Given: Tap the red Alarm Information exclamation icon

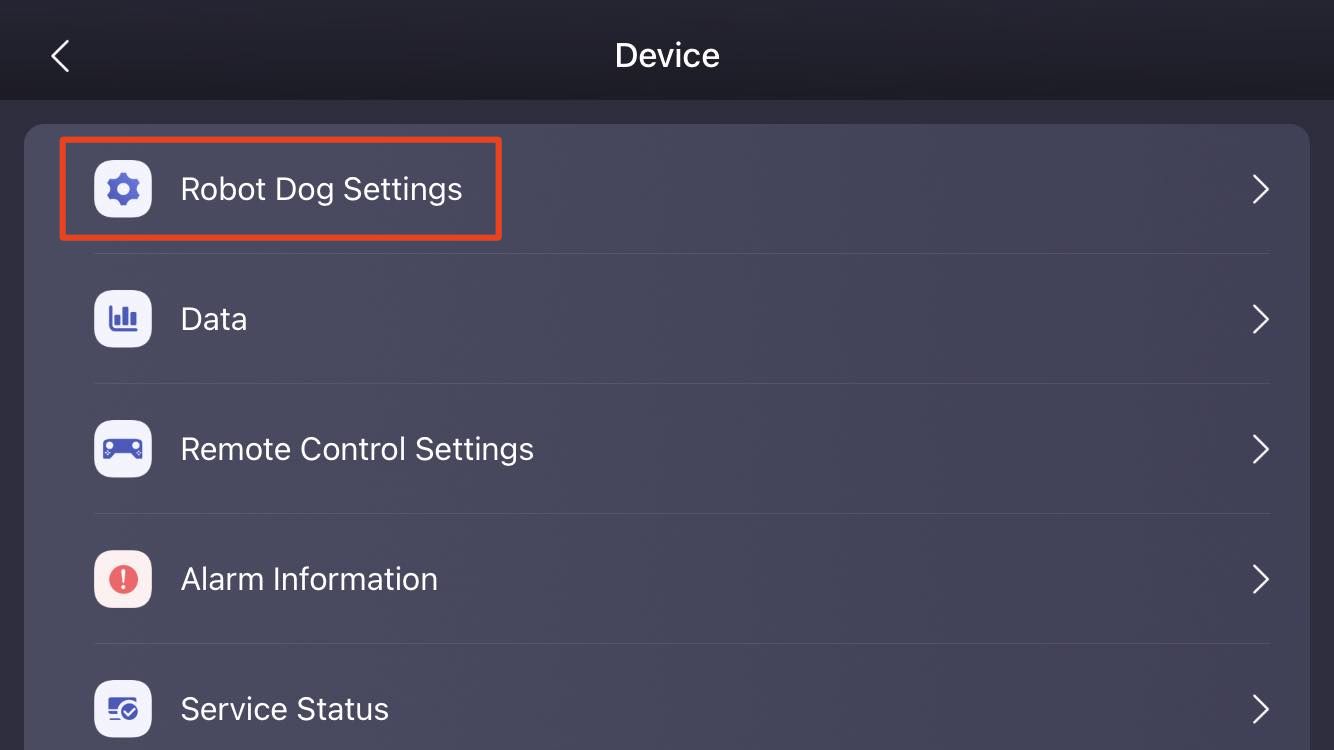Looking at the screenshot, I should (123, 579).
